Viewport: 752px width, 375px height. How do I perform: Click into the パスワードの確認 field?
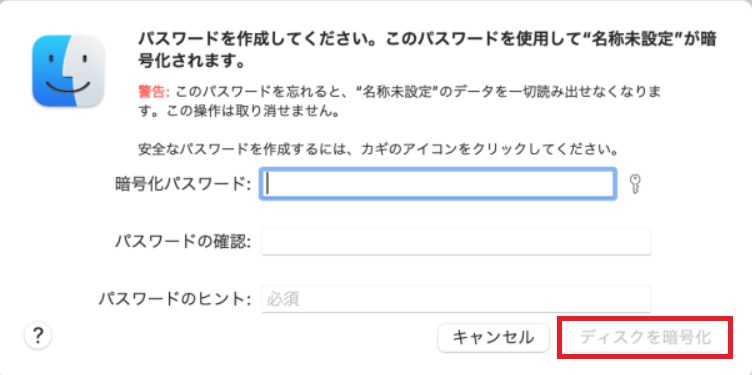point(456,242)
